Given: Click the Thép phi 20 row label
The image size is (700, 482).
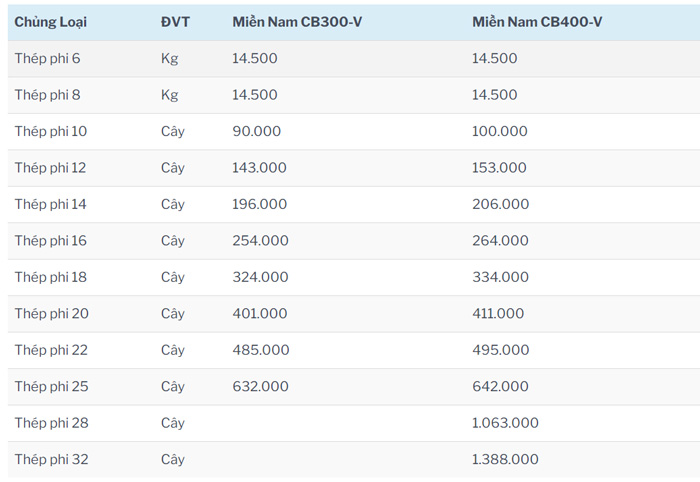Looking at the screenshot, I should 52,314.
